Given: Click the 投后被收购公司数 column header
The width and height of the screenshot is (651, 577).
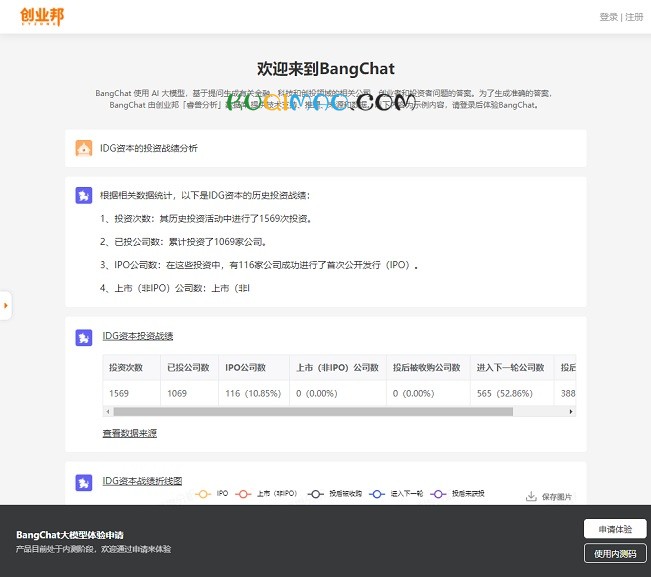Looking at the screenshot, I should [428, 367].
